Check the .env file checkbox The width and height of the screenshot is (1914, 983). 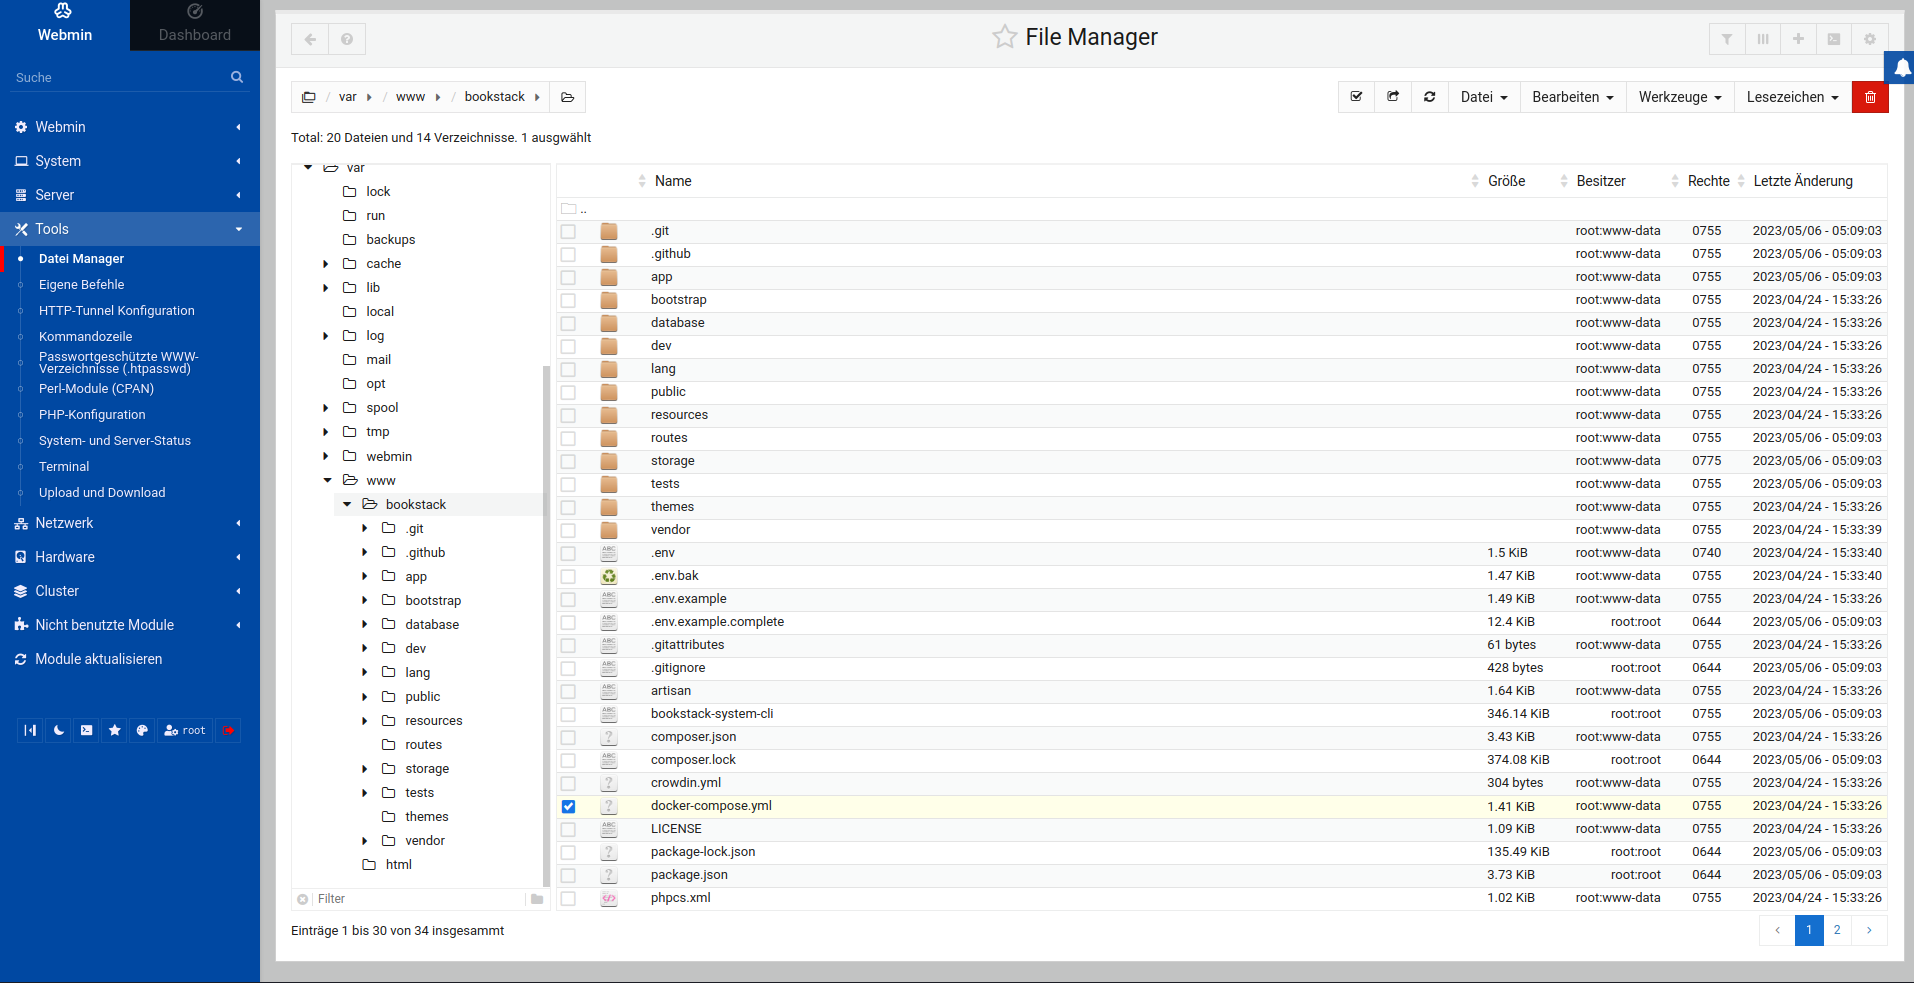pos(568,553)
